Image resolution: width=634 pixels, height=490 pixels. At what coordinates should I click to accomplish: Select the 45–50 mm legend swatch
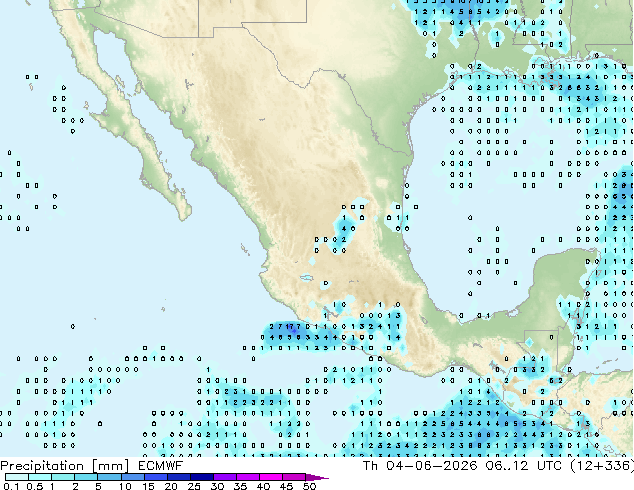tap(294, 477)
